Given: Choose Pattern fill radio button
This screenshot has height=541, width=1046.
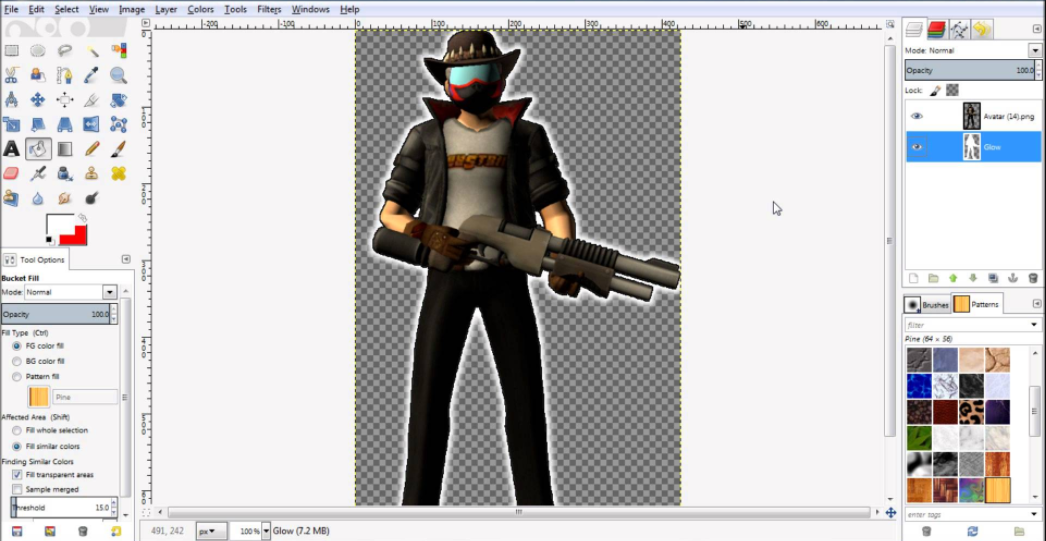Looking at the screenshot, I should (x=17, y=377).
